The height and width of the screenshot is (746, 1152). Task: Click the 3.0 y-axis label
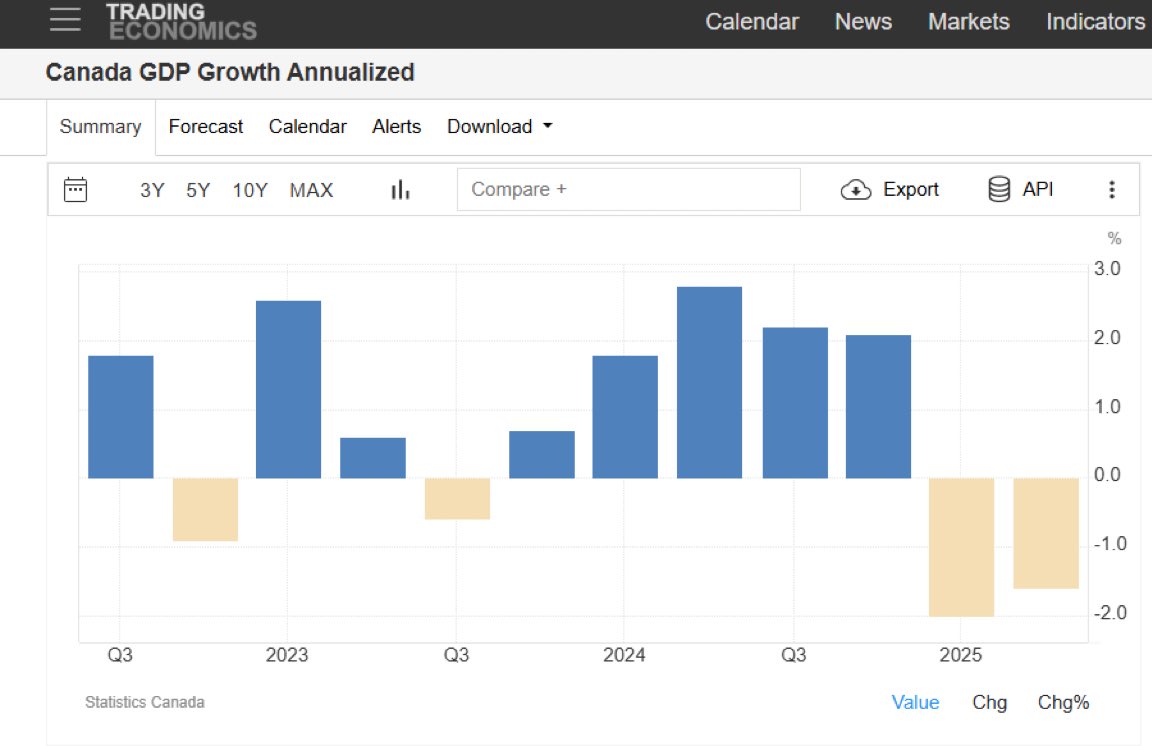pos(1107,269)
